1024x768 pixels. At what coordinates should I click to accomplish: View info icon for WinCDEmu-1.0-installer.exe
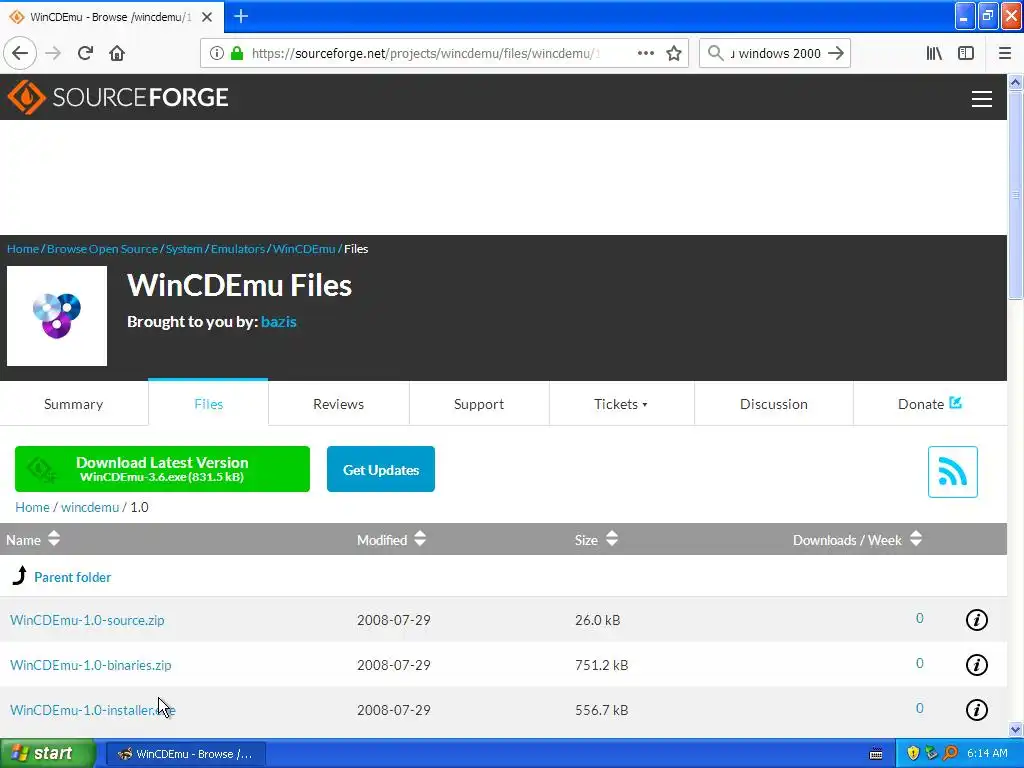coord(976,710)
